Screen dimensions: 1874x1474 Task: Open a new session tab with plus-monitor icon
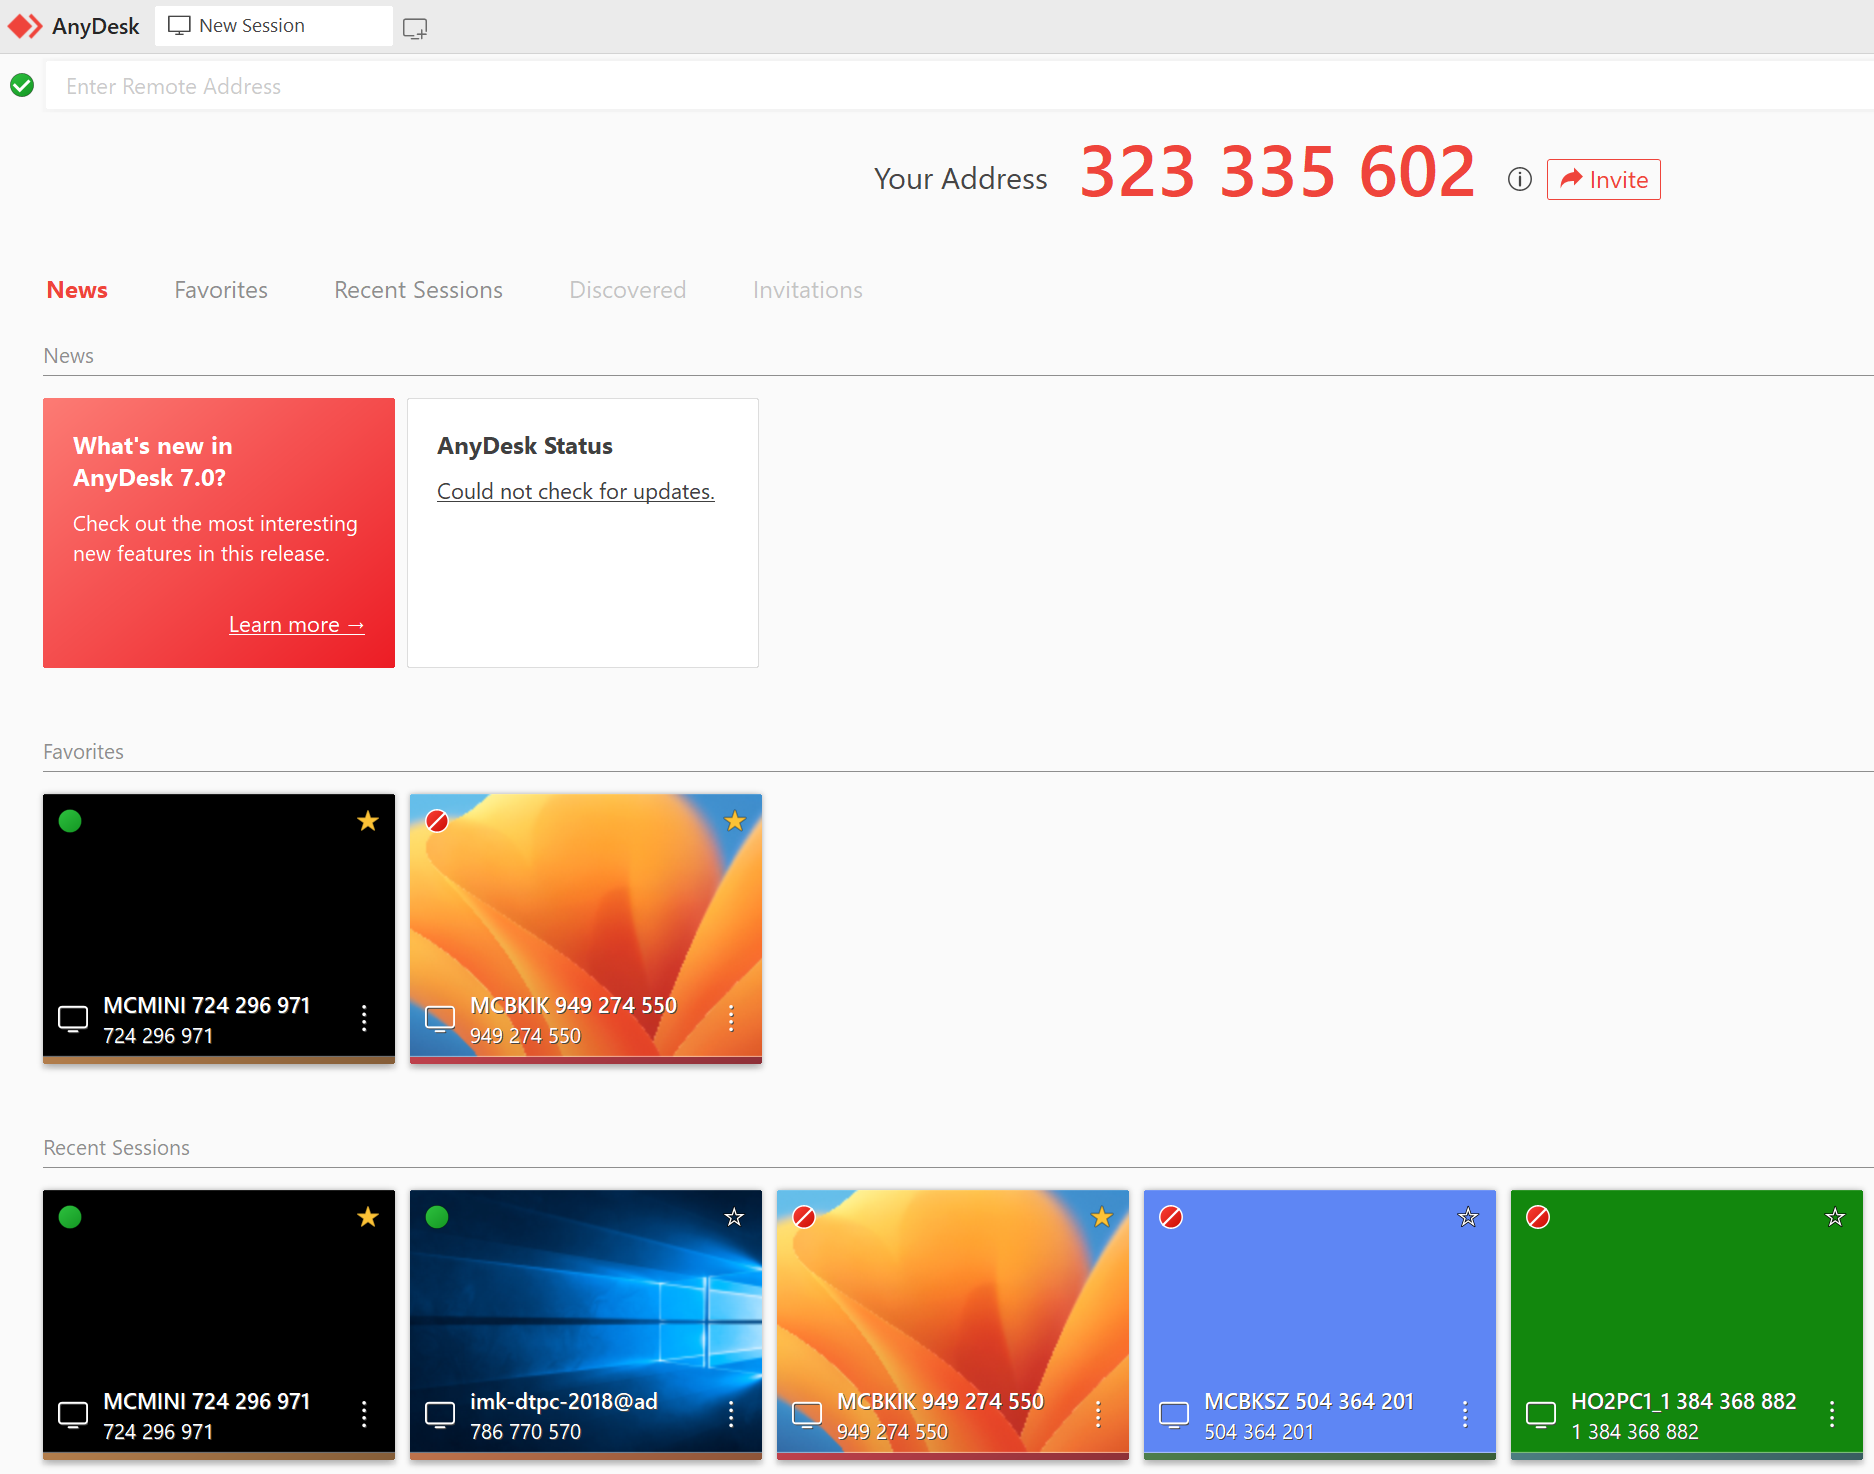click(x=415, y=28)
